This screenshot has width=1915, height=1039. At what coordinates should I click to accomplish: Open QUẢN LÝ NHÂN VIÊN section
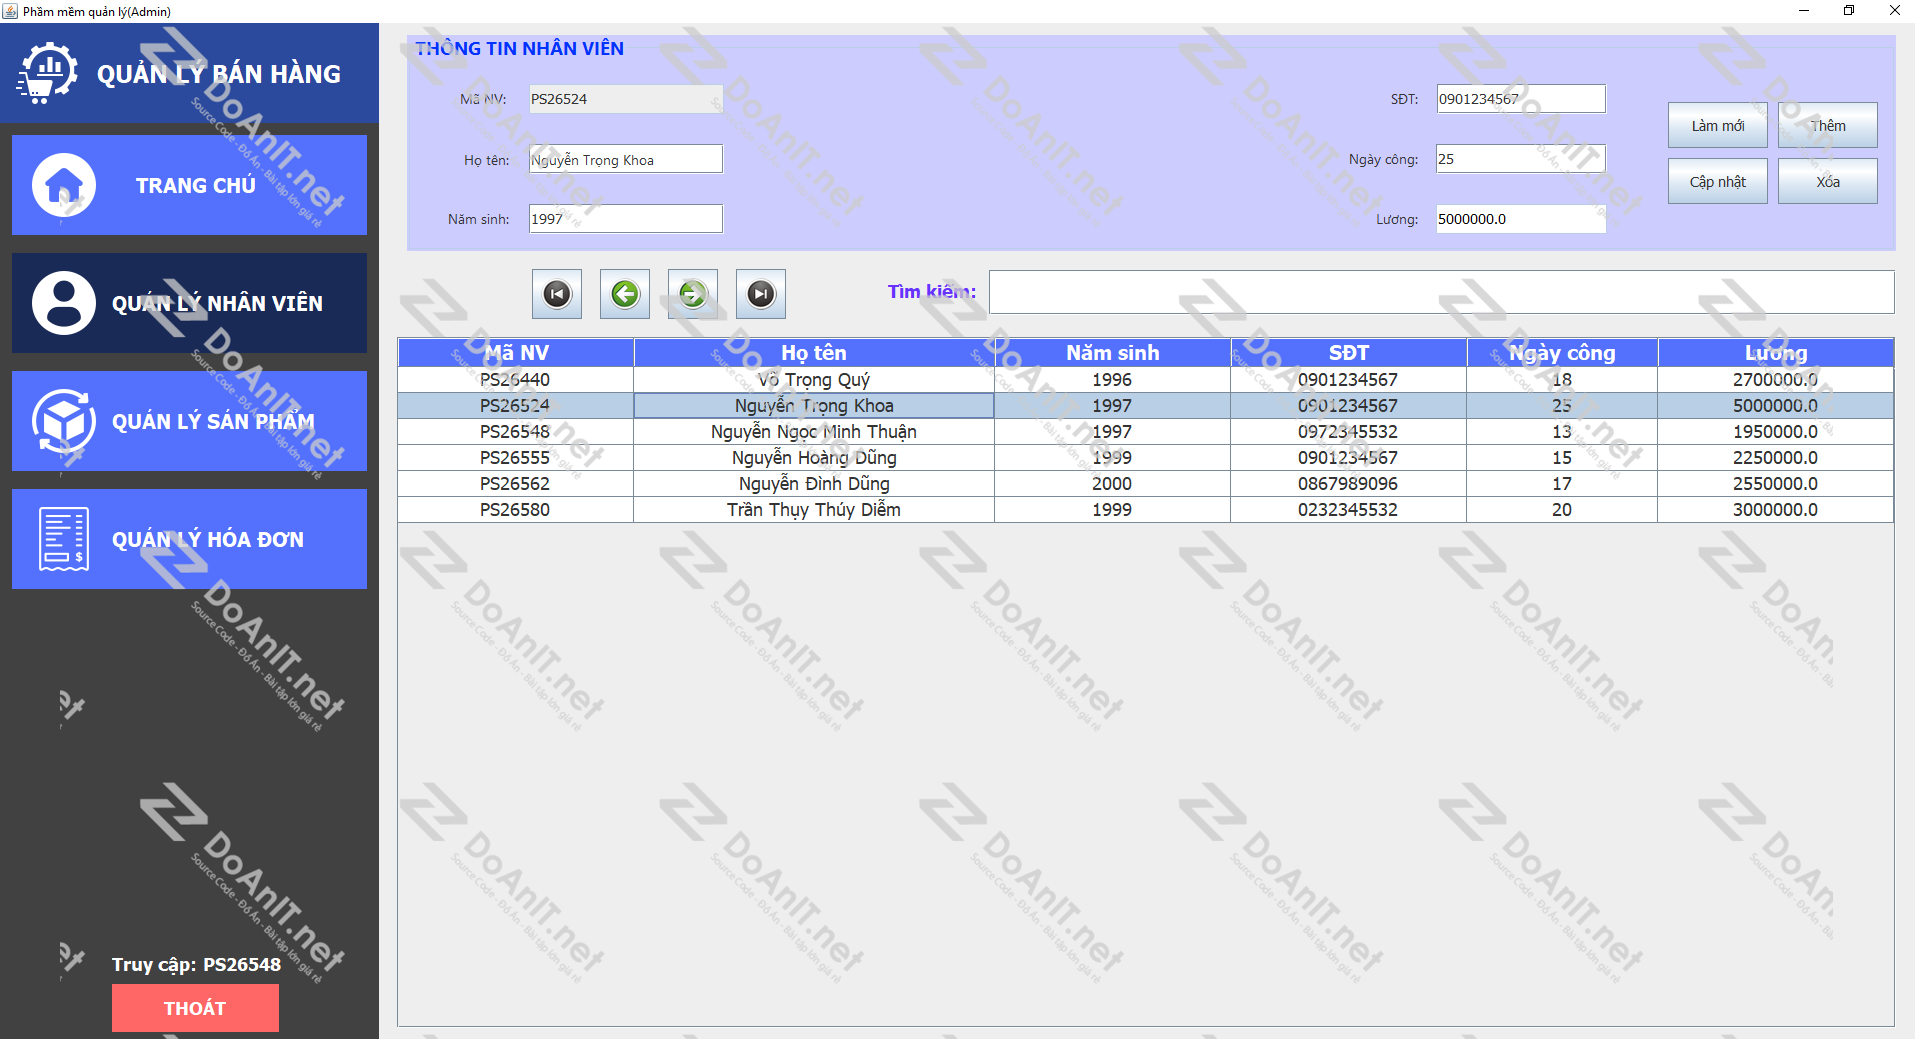pyautogui.click(x=189, y=303)
